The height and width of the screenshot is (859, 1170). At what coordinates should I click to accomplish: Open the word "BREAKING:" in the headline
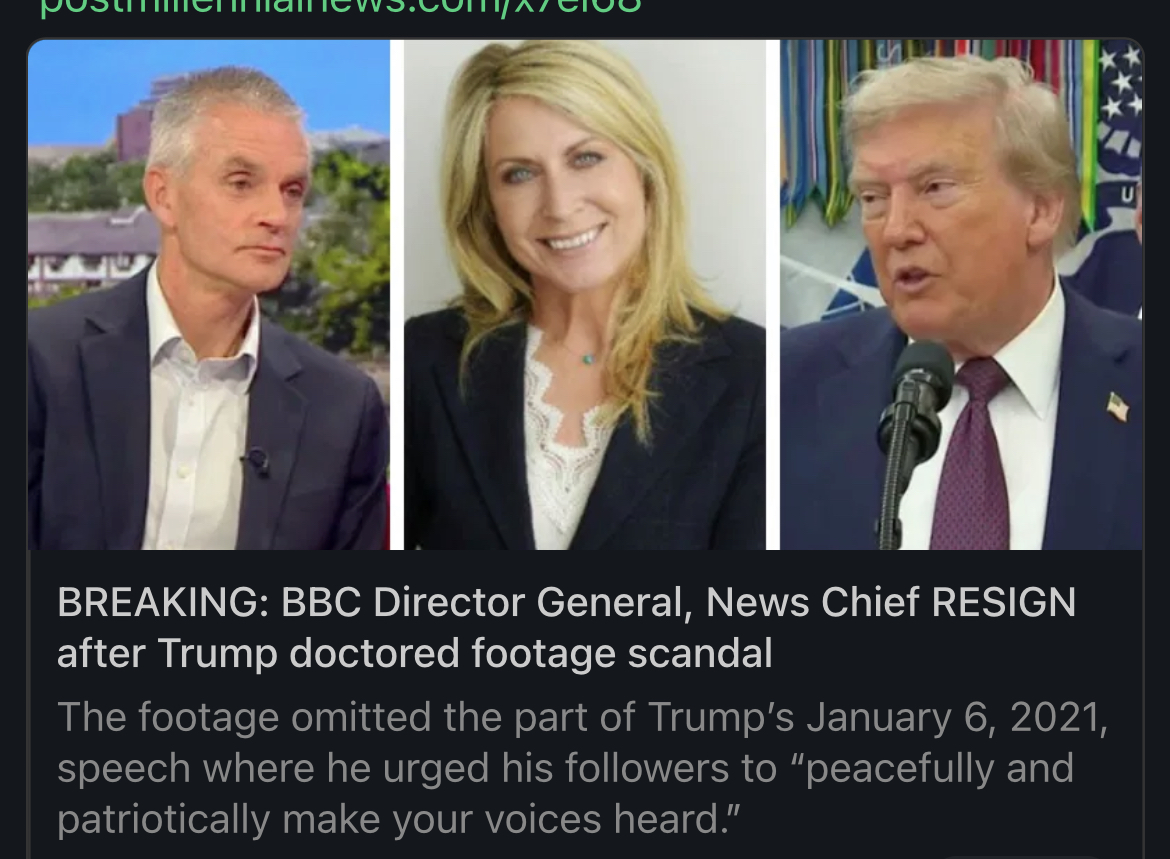click(163, 602)
